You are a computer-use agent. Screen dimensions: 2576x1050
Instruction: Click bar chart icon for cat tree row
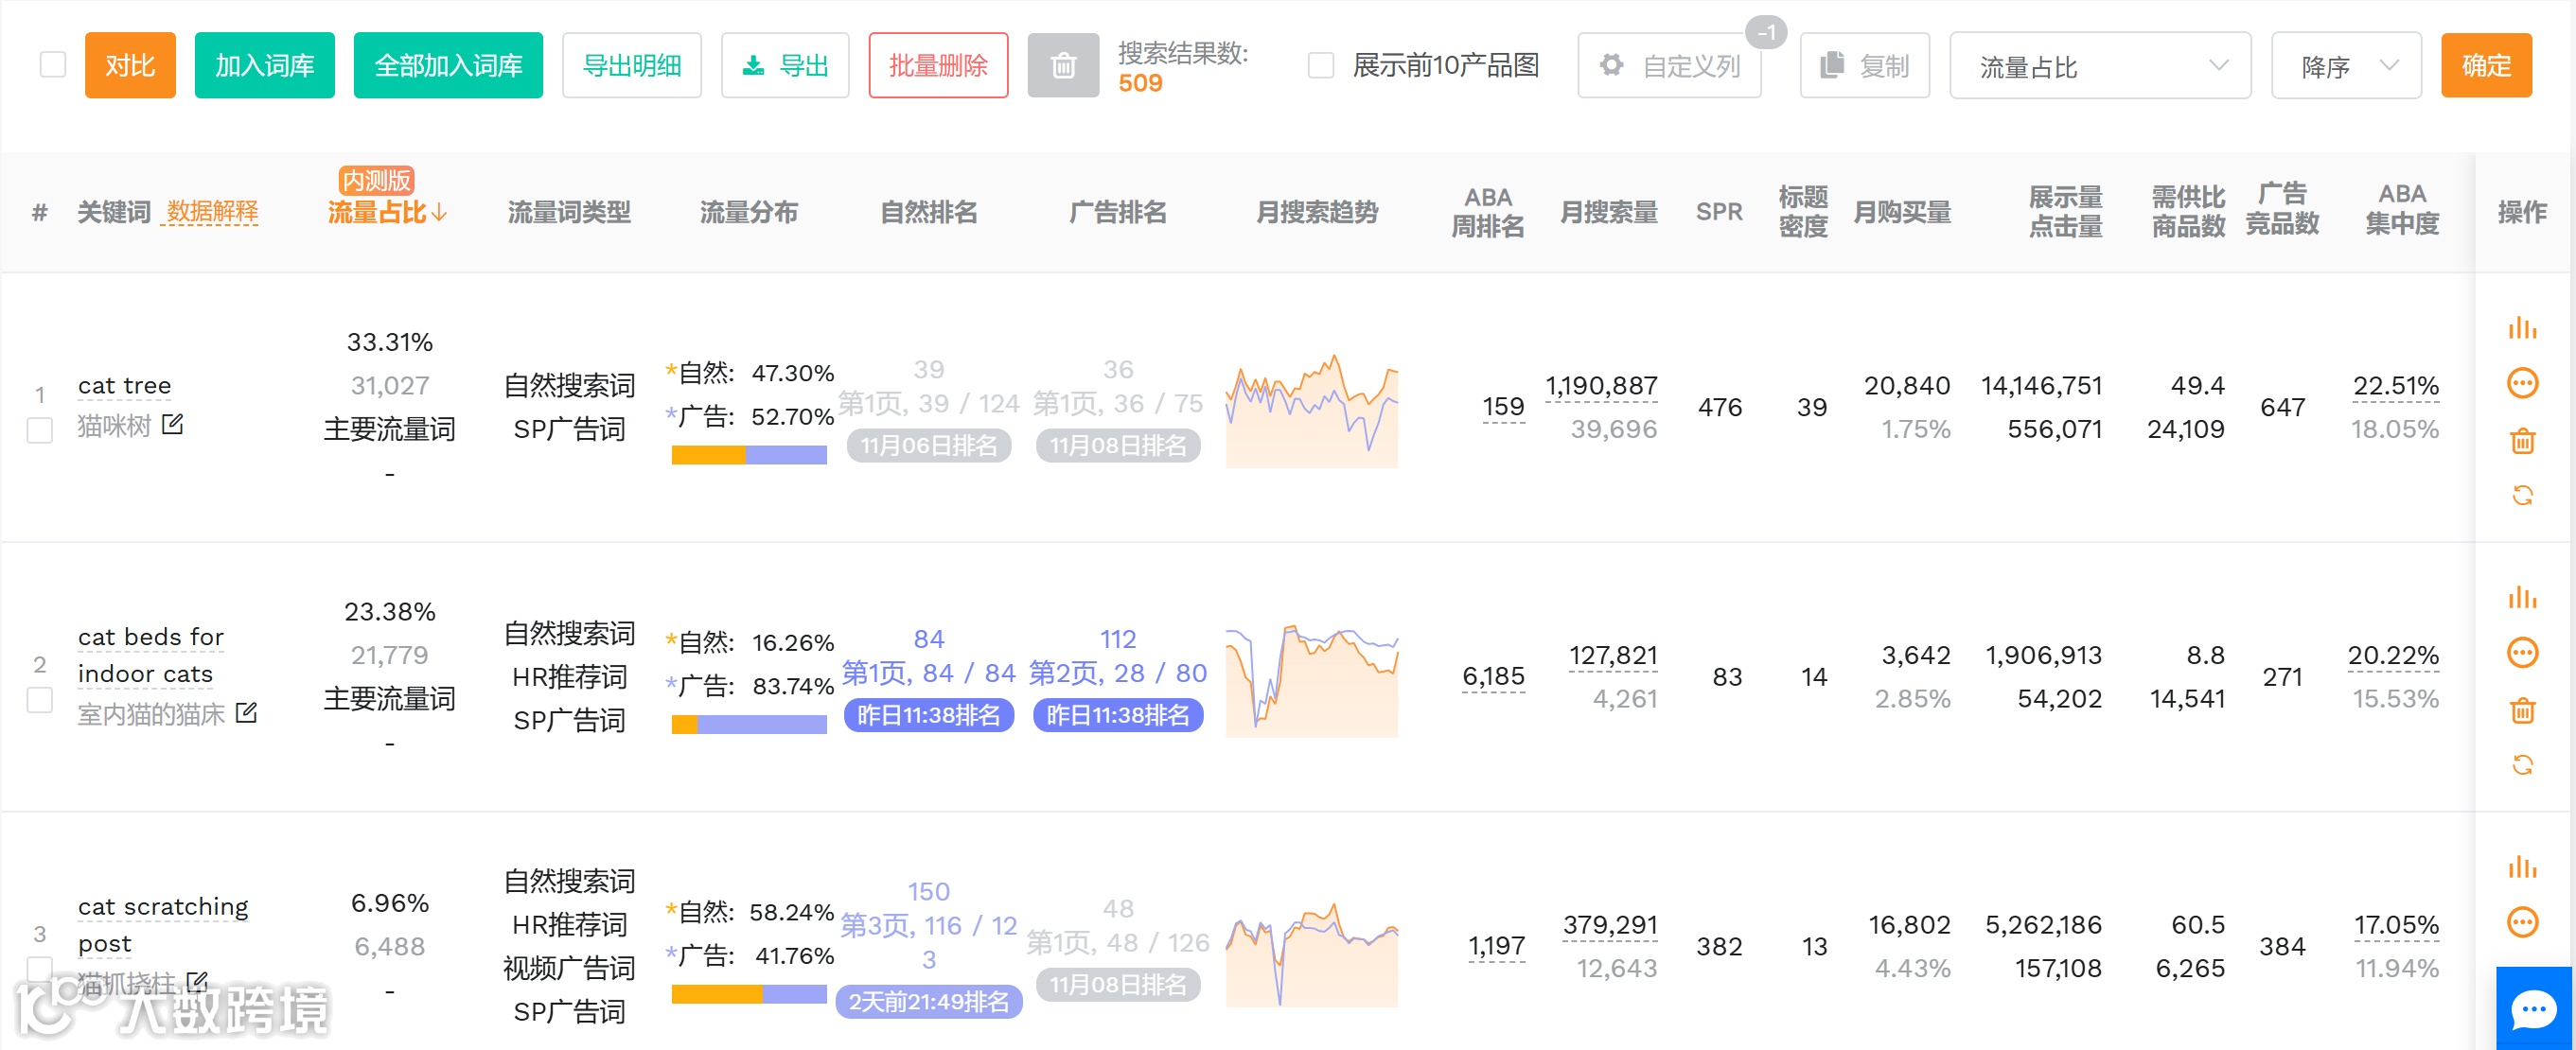[x=2521, y=328]
